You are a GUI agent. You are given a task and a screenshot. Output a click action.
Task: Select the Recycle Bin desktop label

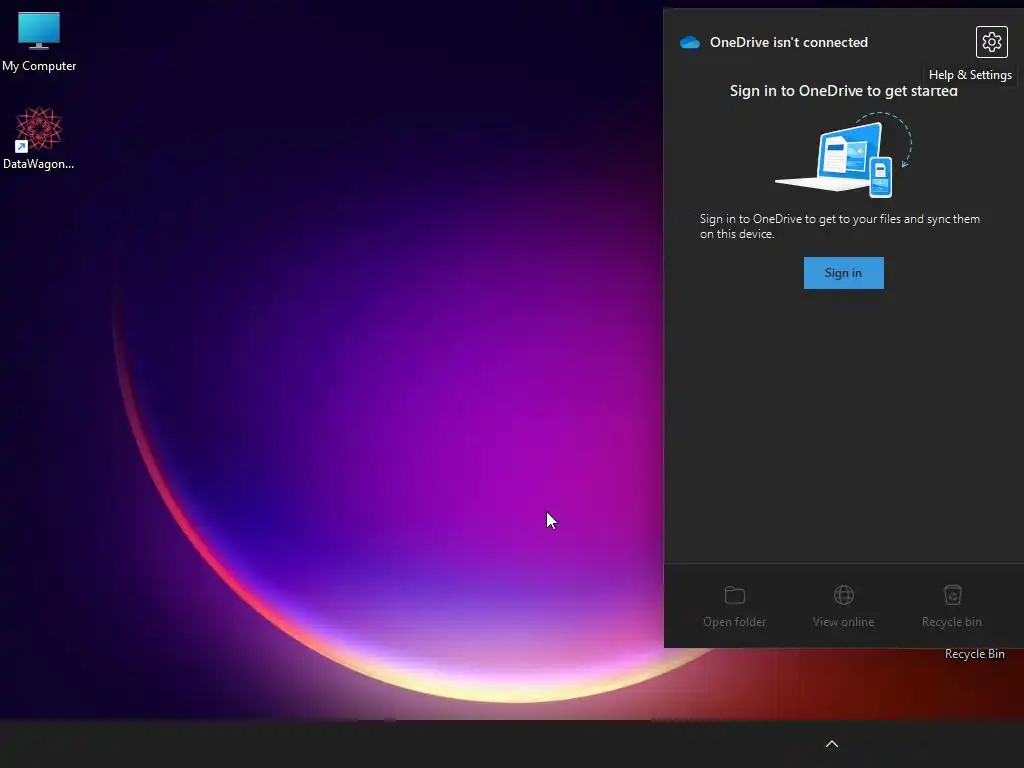pos(974,654)
